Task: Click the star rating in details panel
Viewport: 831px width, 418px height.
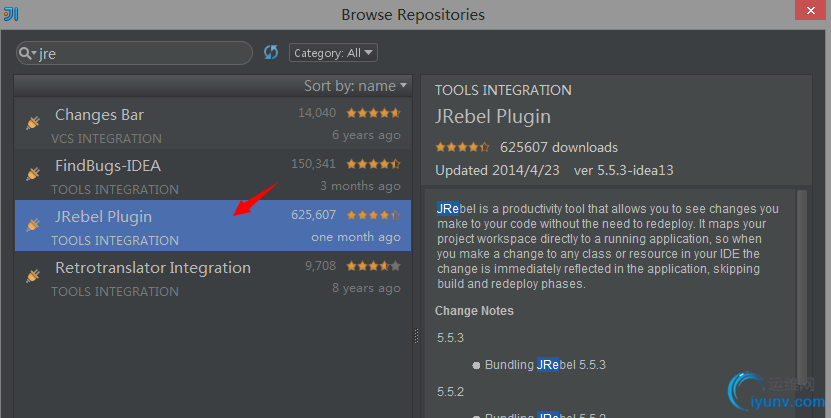Action: pos(462,147)
